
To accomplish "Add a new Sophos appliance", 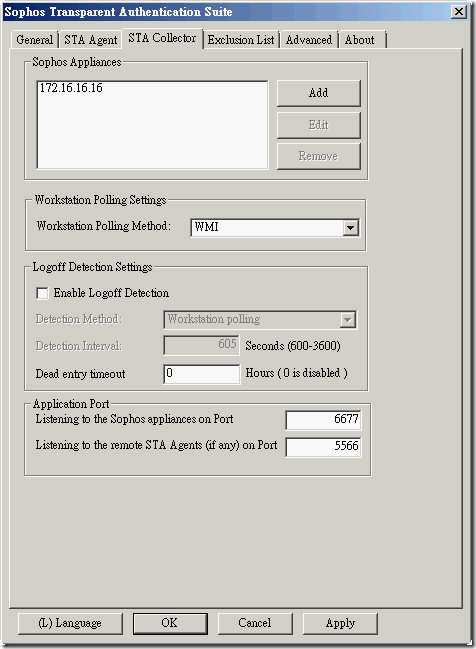I will click(x=319, y=93).
